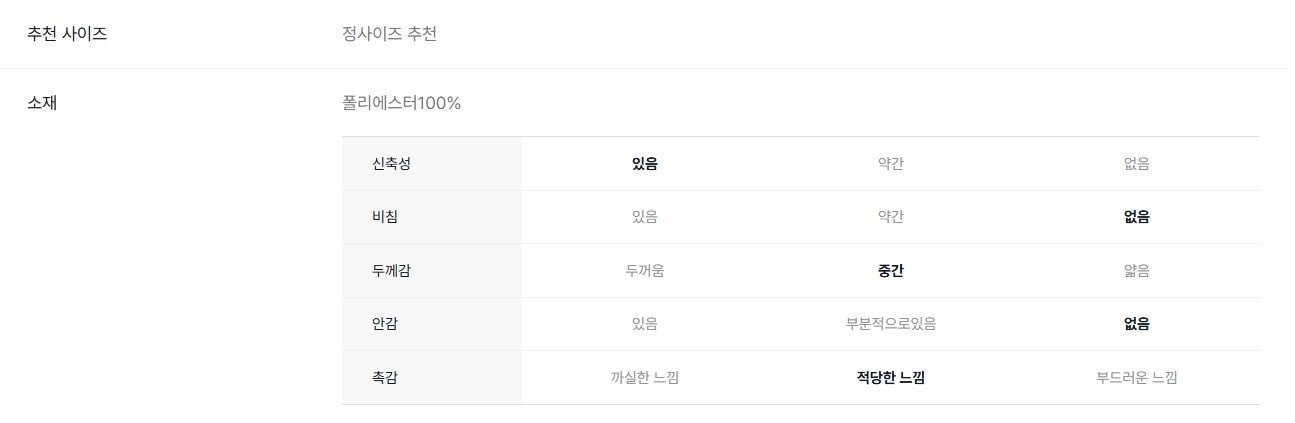
Task: Click the 폴리에스터100% material text
Action: pos(401,103)
